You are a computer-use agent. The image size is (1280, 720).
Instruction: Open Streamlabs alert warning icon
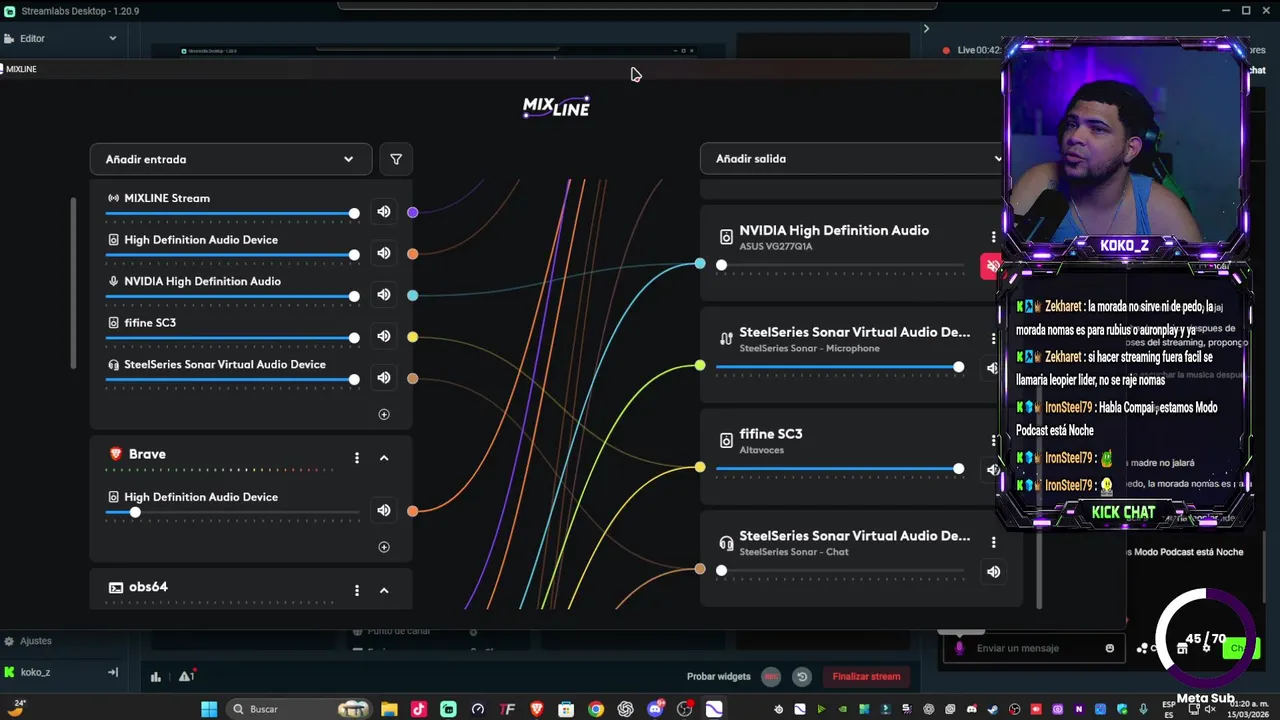coord(186,676)
